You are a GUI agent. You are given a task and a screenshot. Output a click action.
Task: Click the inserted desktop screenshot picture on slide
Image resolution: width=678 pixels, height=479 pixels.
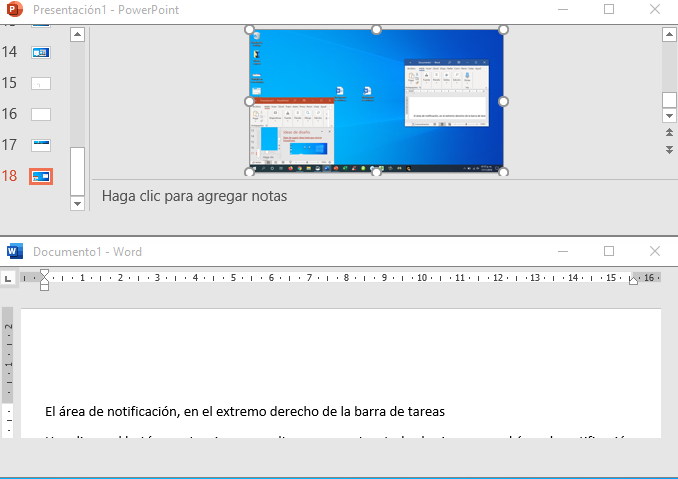[376, 100]
